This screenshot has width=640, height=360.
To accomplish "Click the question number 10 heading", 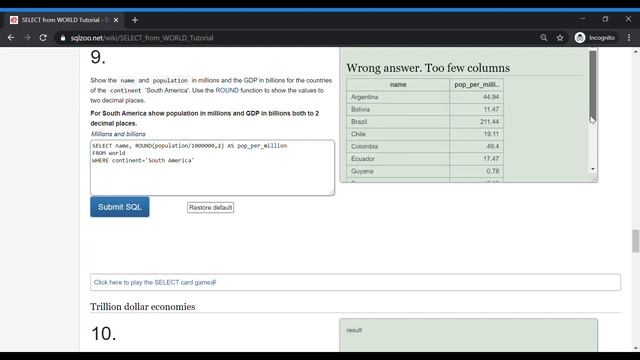I will 103,333.
